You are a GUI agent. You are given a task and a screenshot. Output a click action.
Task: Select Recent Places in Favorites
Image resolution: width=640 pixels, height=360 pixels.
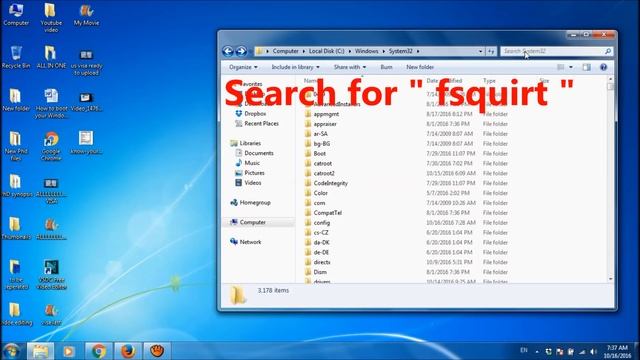[261, 123]
